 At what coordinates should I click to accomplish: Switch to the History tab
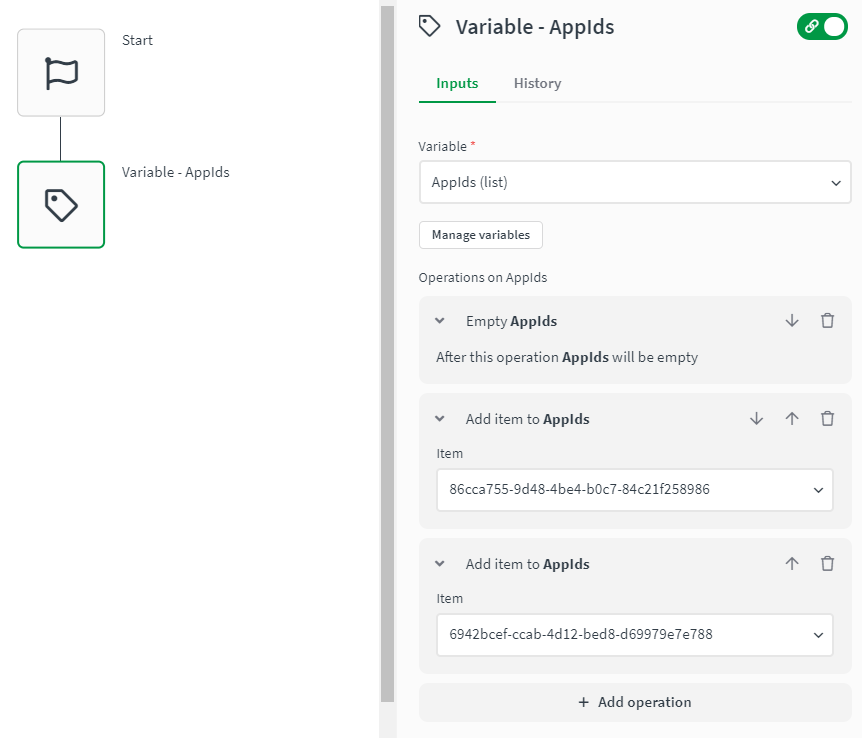[x=537, y=84]
